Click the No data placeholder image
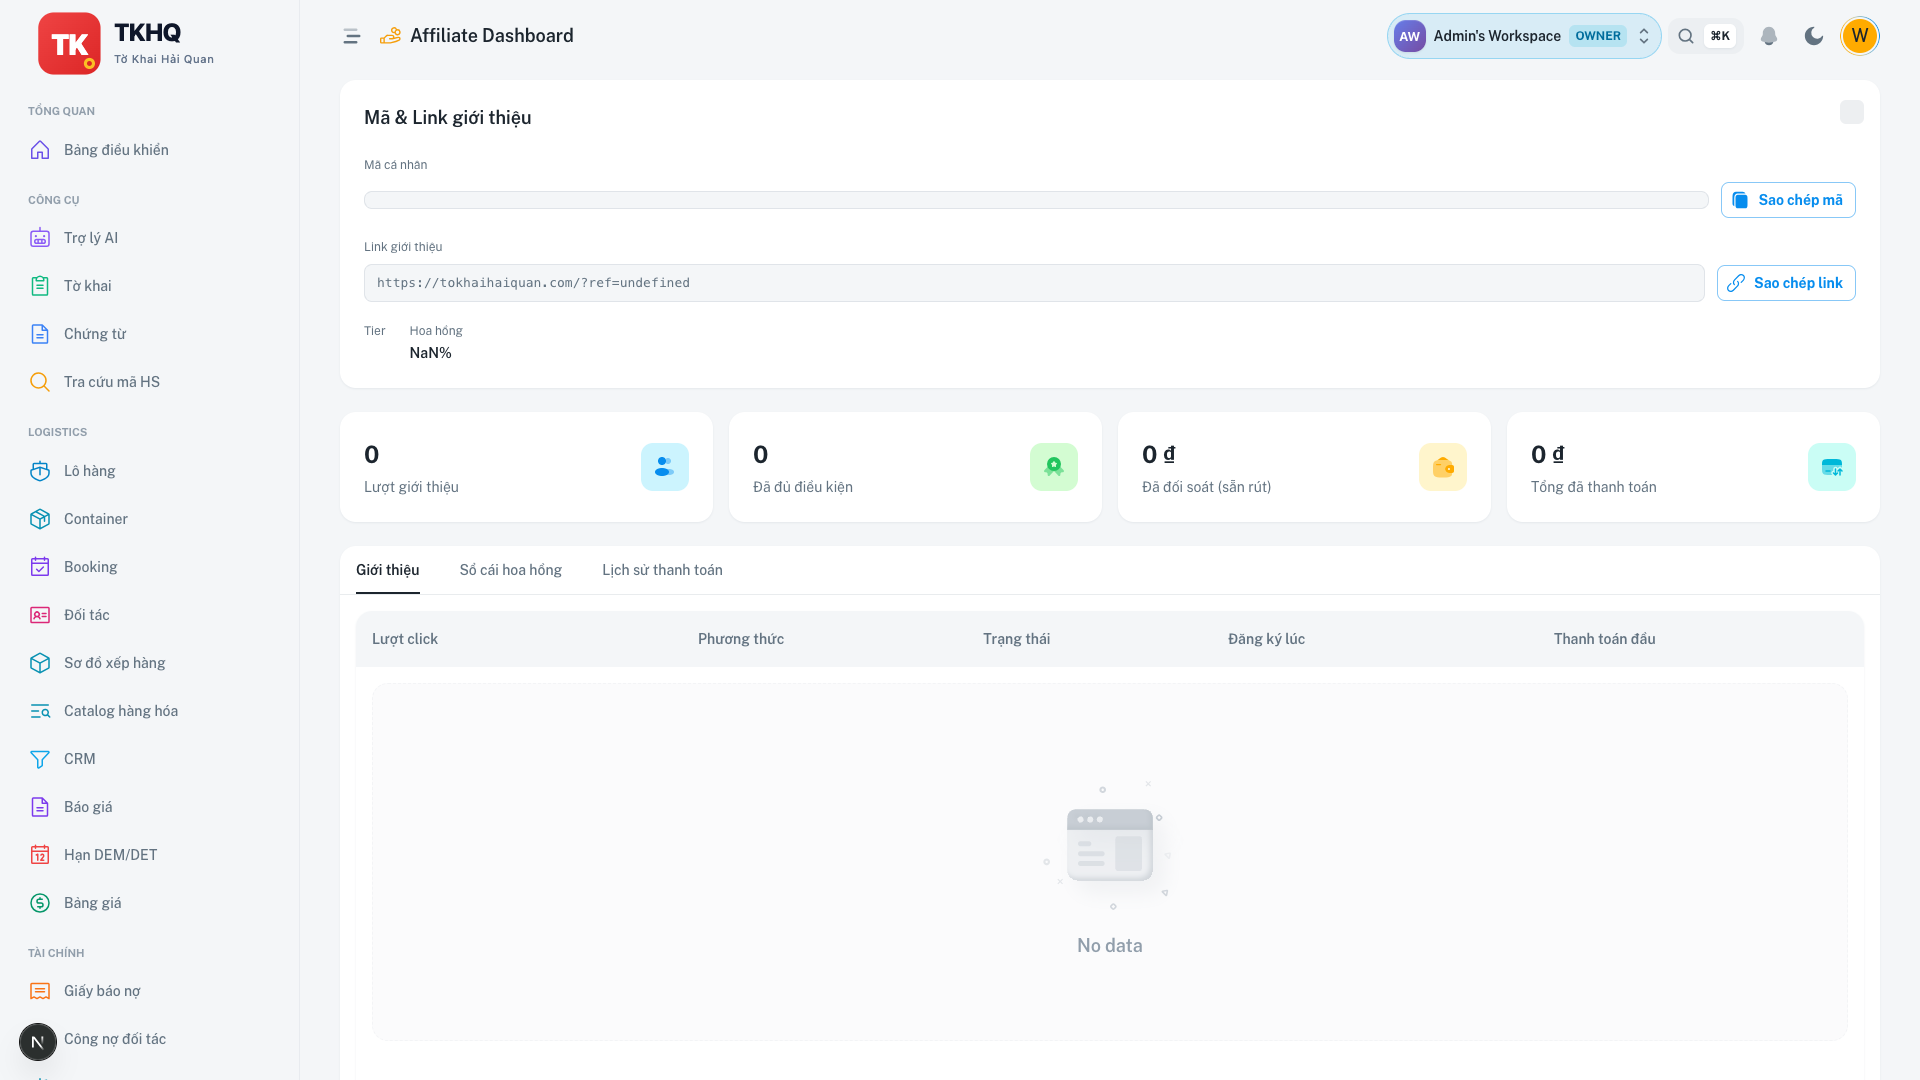Viewport: 1920px width, 1080px height. click(1109, 846)
